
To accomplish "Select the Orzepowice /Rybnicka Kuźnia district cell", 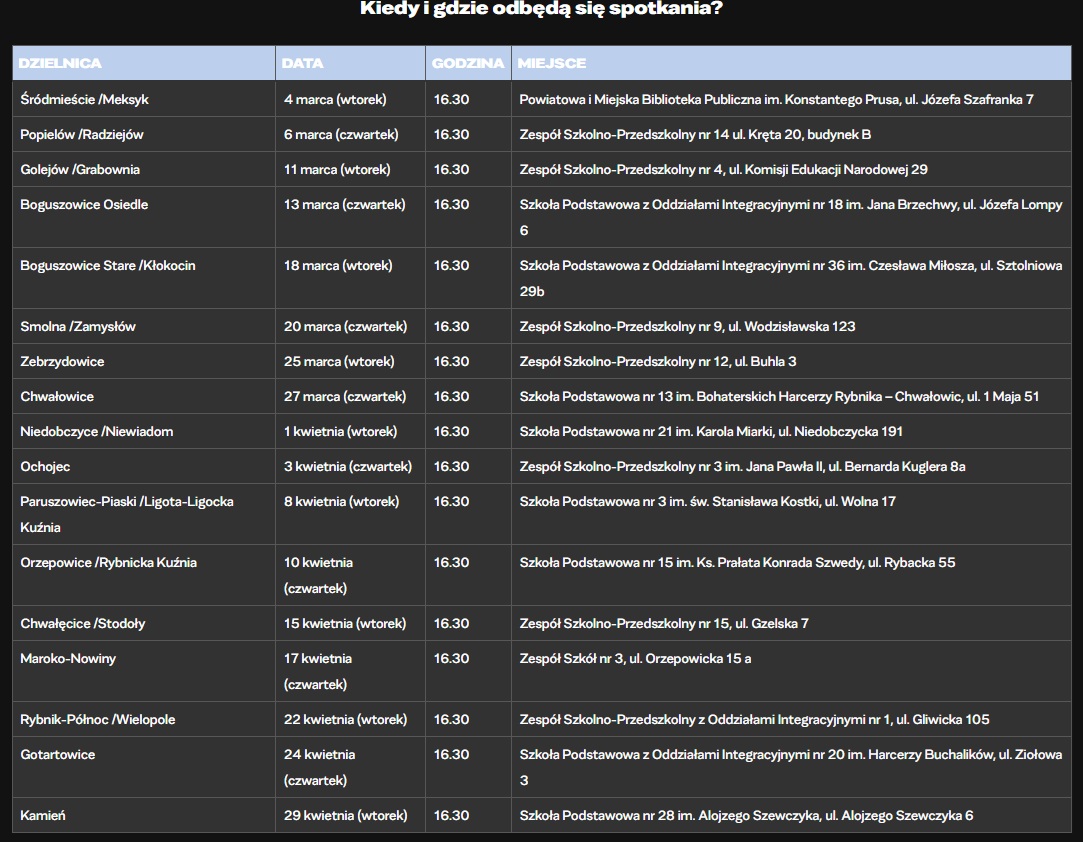I will pos(108,563).
